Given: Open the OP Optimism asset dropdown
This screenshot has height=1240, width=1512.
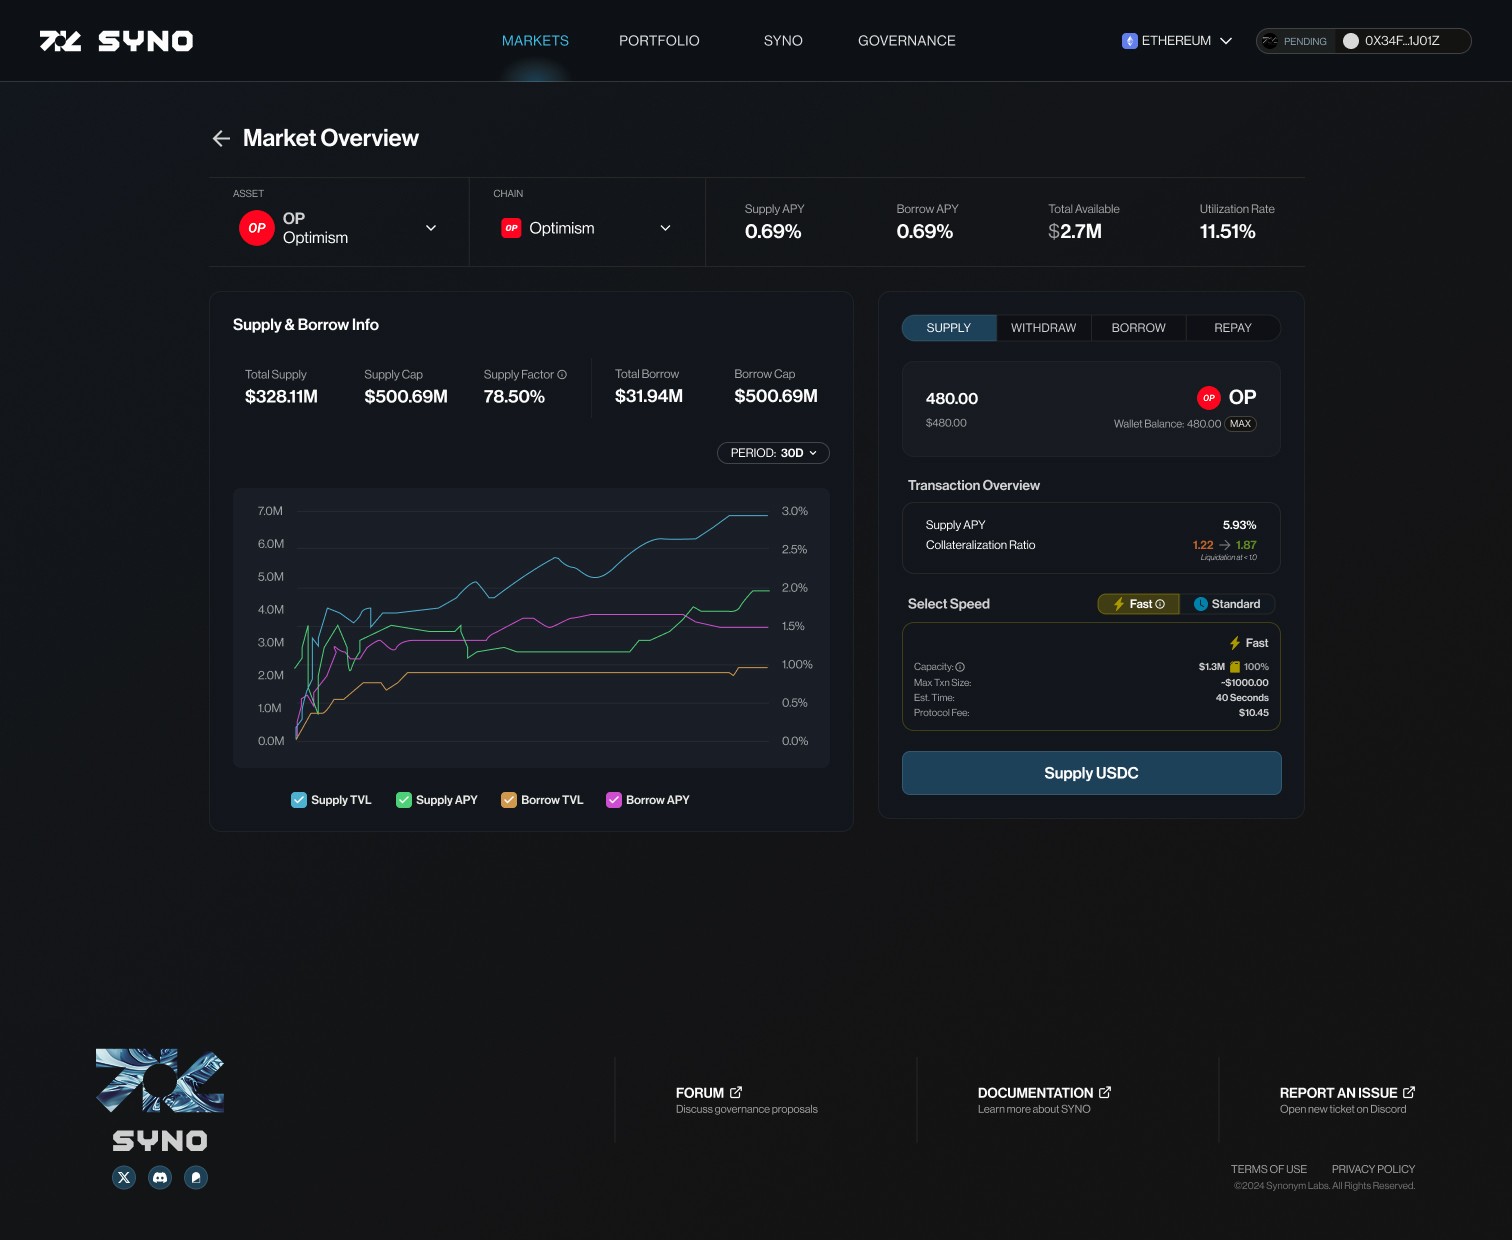Looking at the screenshot, I should 339,228.
